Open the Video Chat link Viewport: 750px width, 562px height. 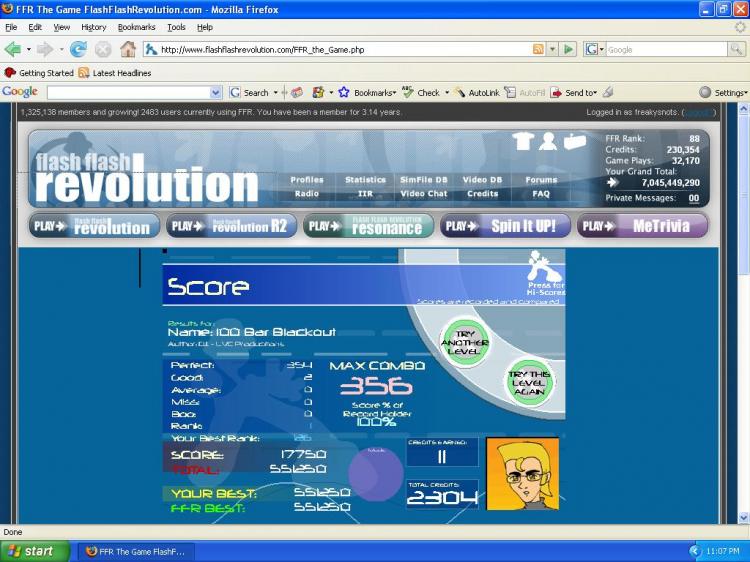click(424, 194)
